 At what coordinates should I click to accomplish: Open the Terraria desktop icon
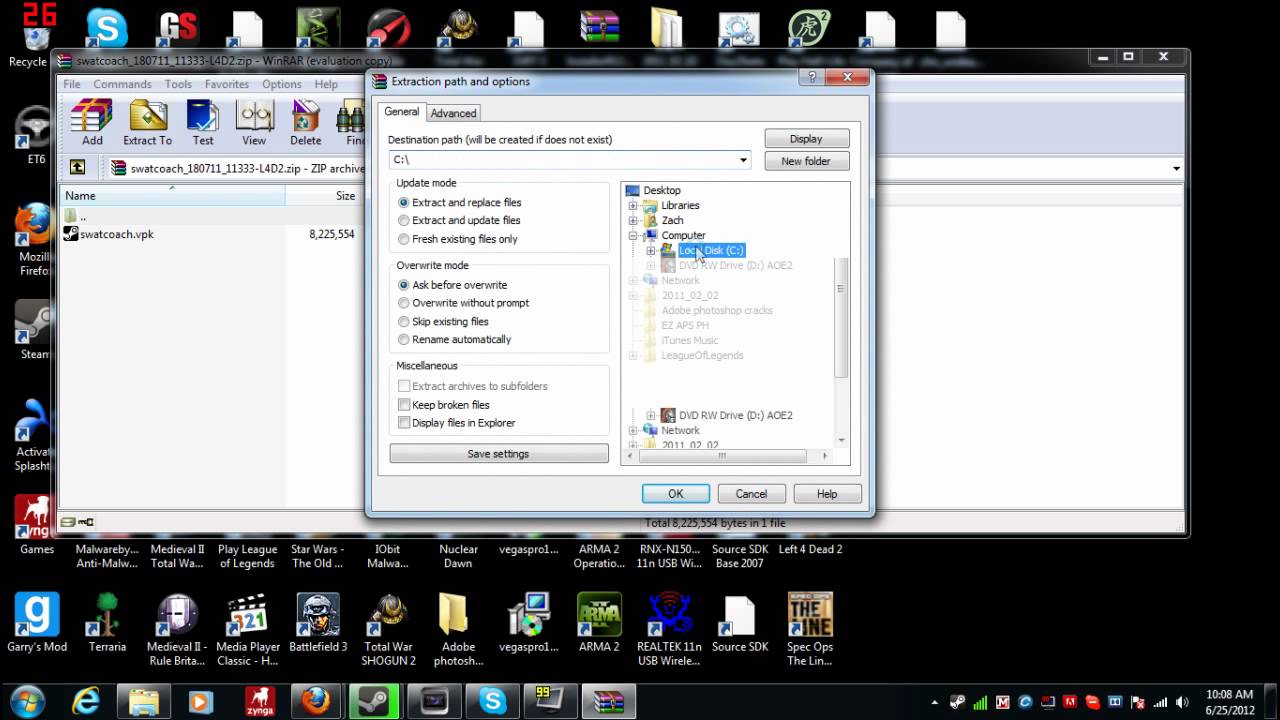[107, 623]
